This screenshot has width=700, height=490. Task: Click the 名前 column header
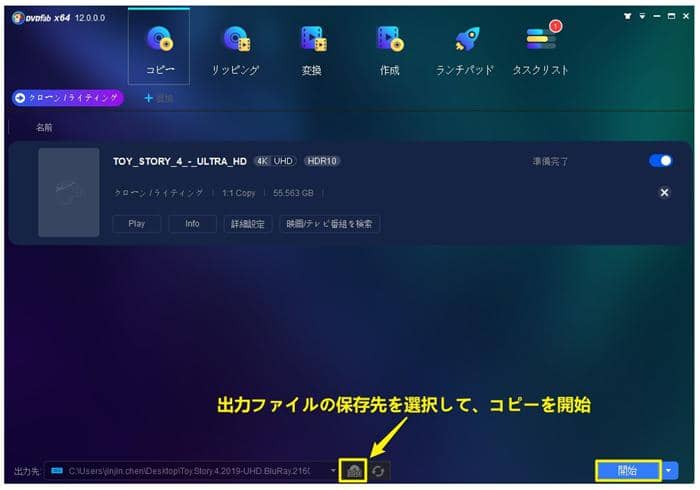click(44, 128)
